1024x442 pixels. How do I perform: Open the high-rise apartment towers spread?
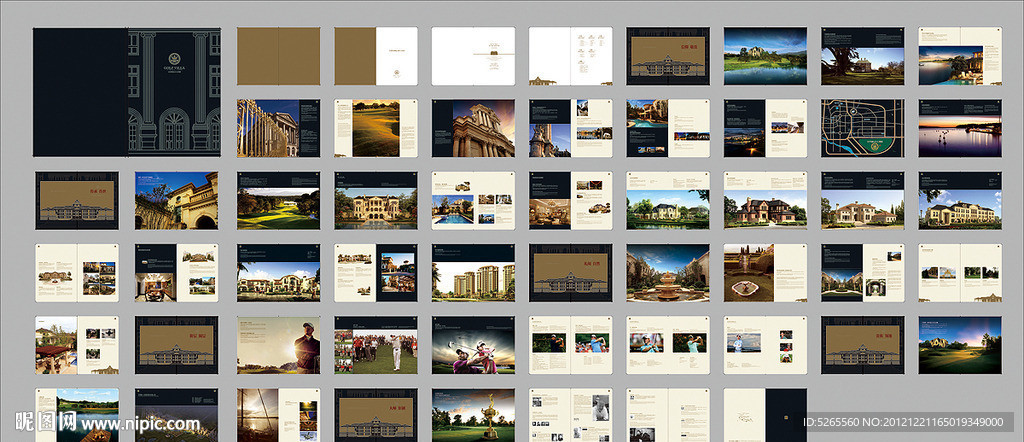473,273
